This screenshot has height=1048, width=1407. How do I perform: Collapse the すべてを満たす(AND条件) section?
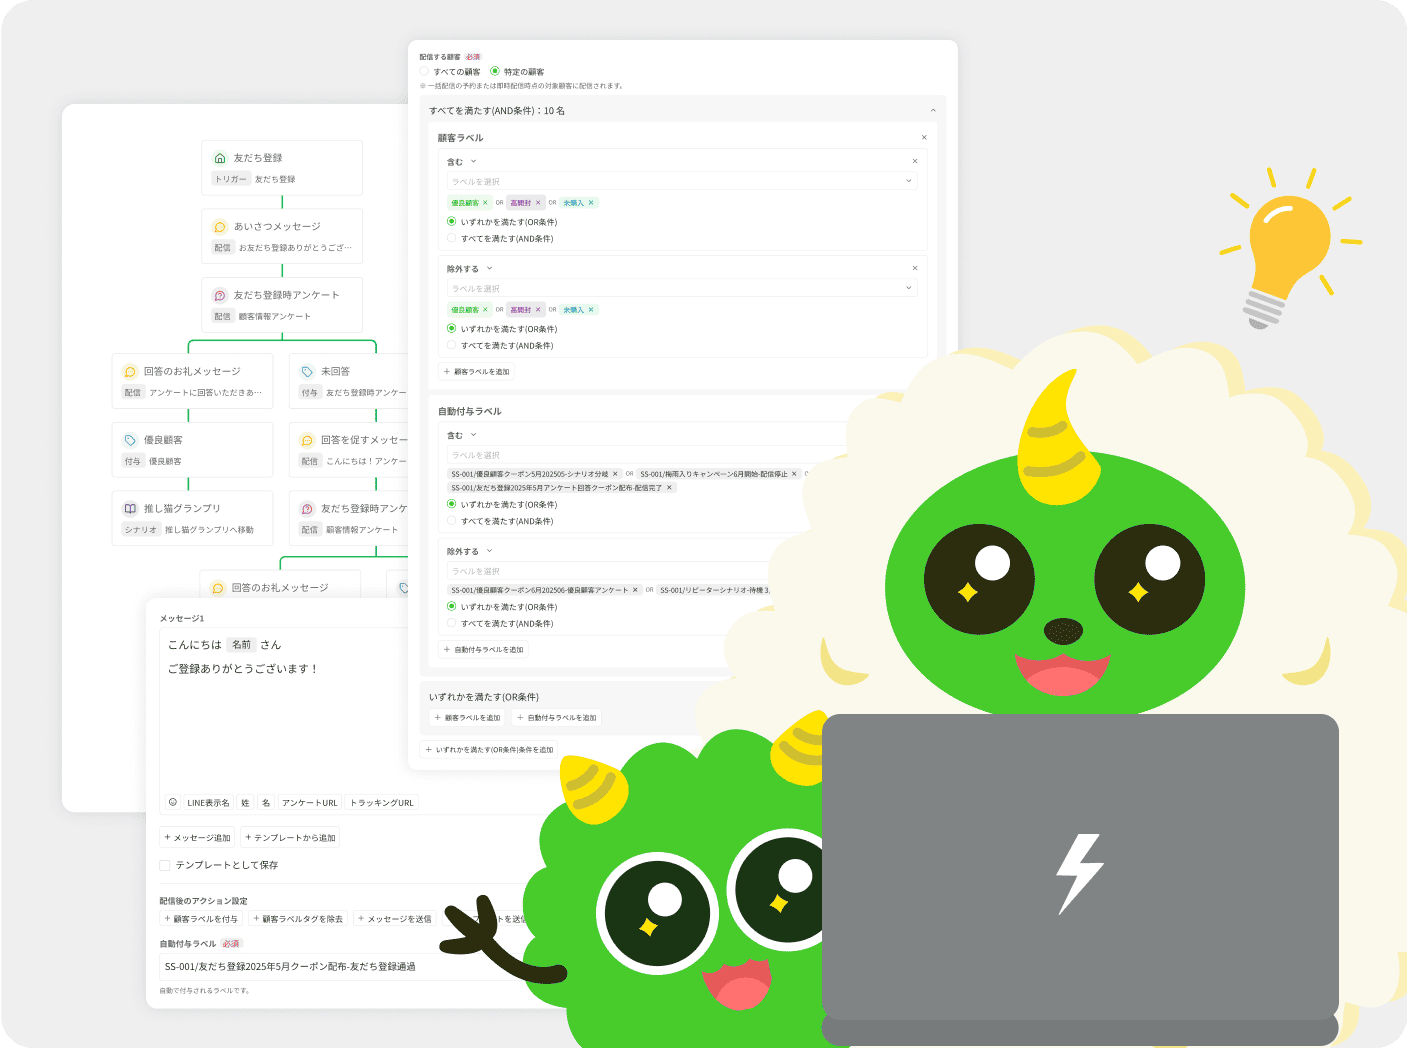click(933, 111)
